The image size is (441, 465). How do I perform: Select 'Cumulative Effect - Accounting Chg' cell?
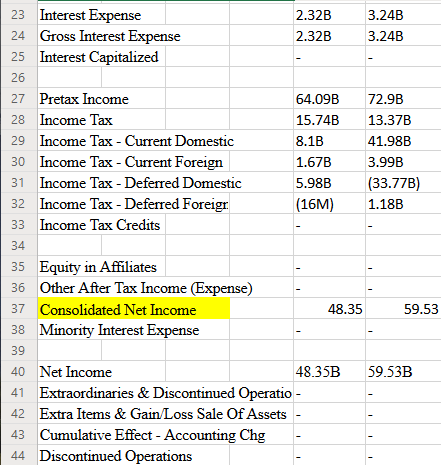tap(152, 435)
